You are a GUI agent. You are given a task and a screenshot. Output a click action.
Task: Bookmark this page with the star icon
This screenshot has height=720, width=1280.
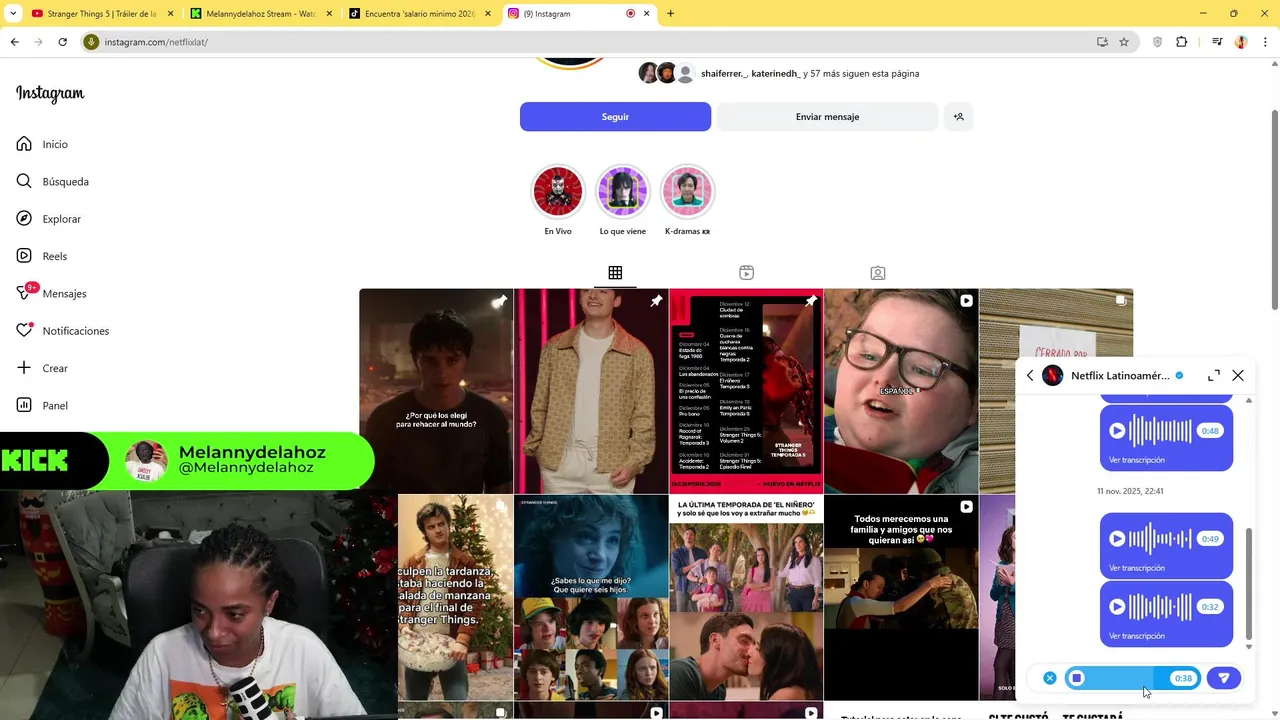[x=1124, y=42]
